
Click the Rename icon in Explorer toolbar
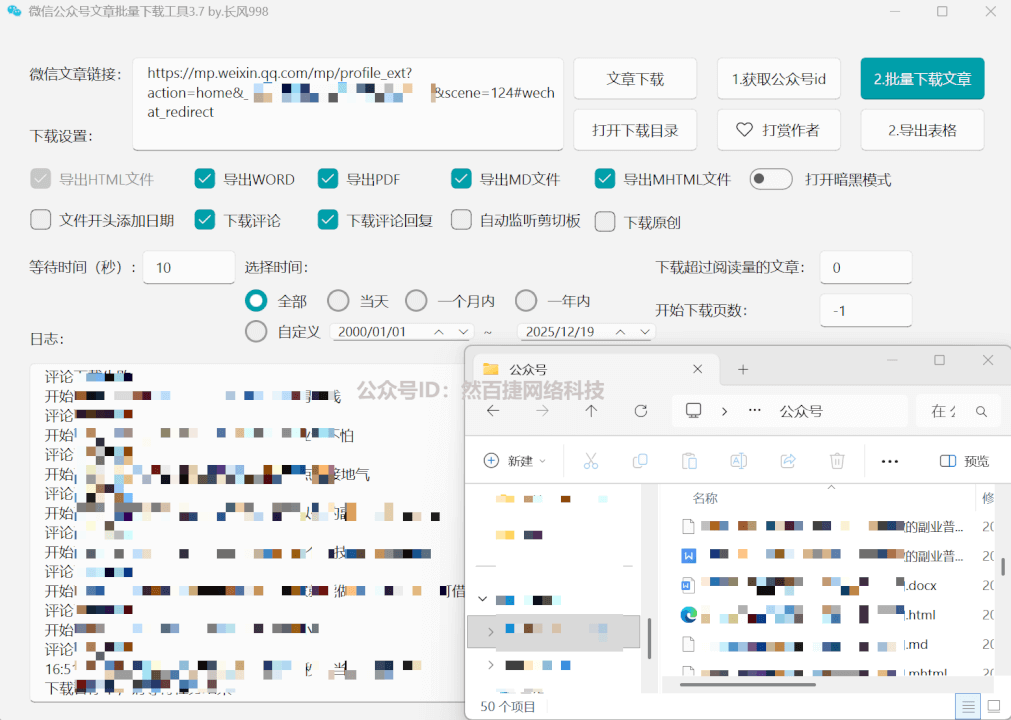pyautogui.click(x=738, y=460)
